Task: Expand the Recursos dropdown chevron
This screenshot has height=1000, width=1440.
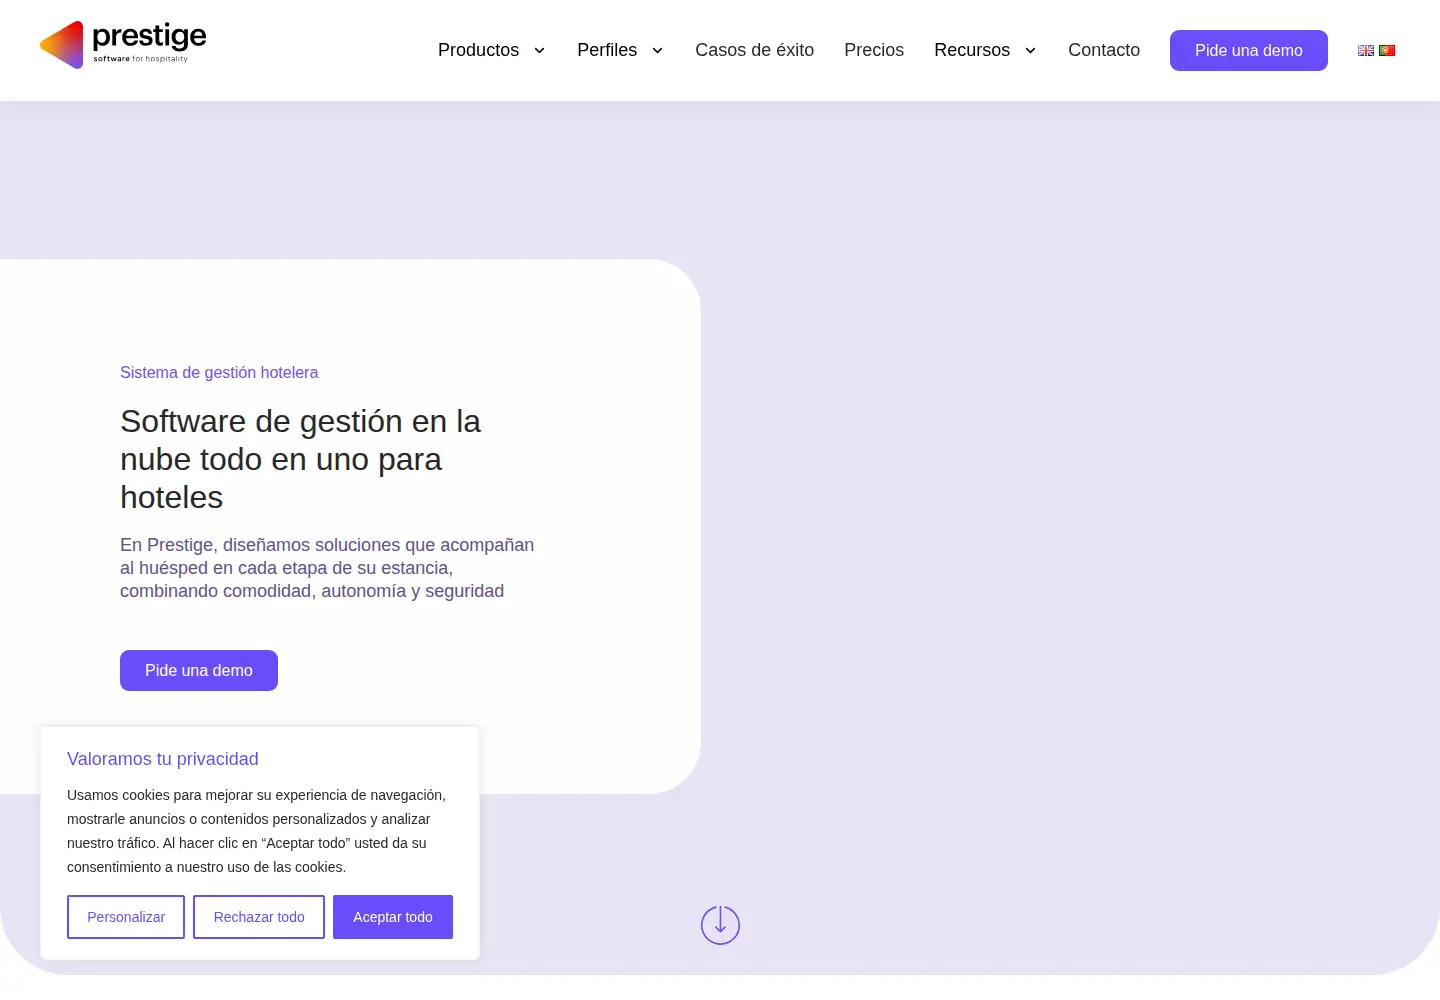Action: (x=1030, y=50)
